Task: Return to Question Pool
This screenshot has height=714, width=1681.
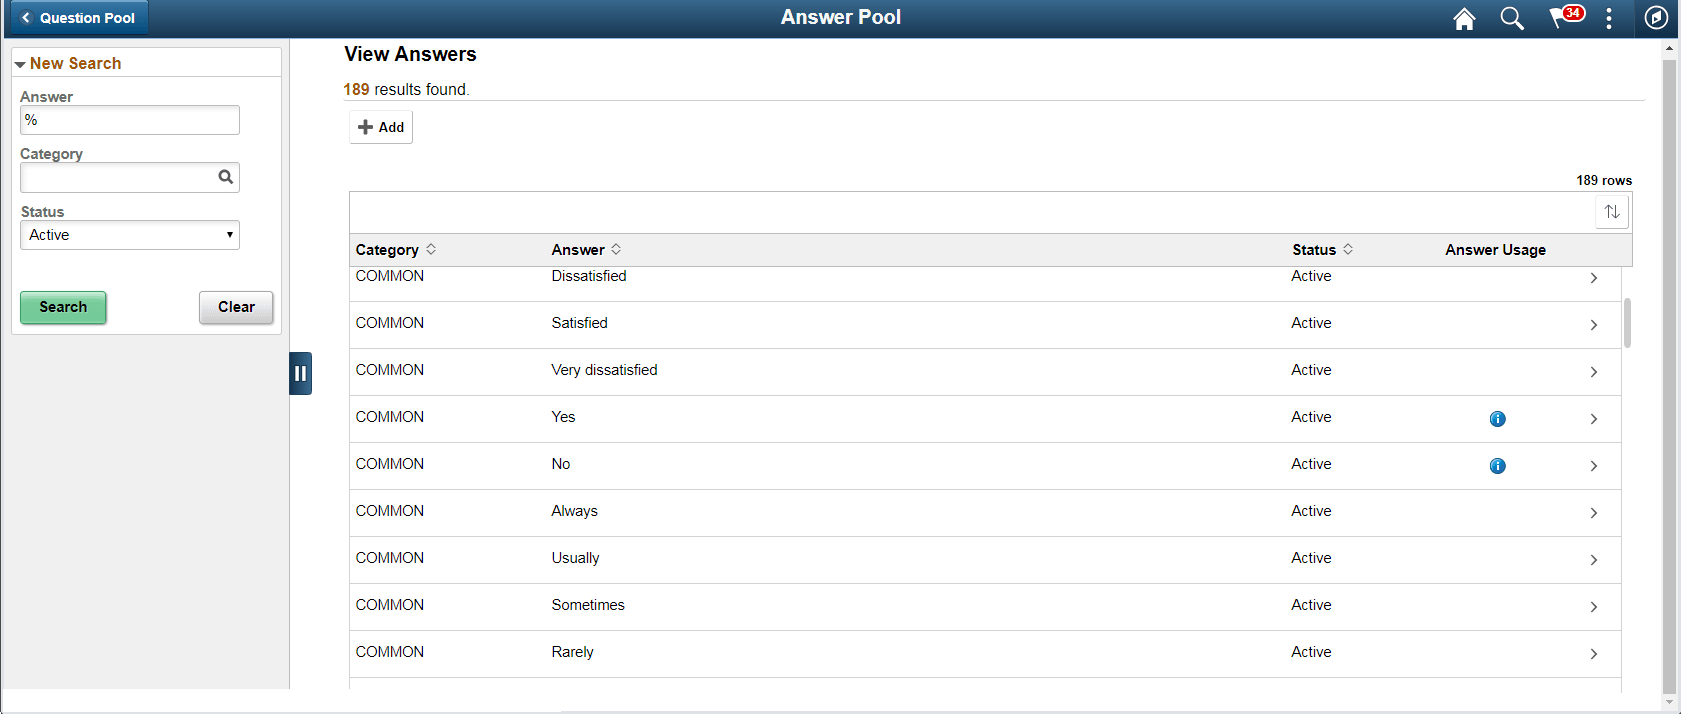Action: click(77, 17)
